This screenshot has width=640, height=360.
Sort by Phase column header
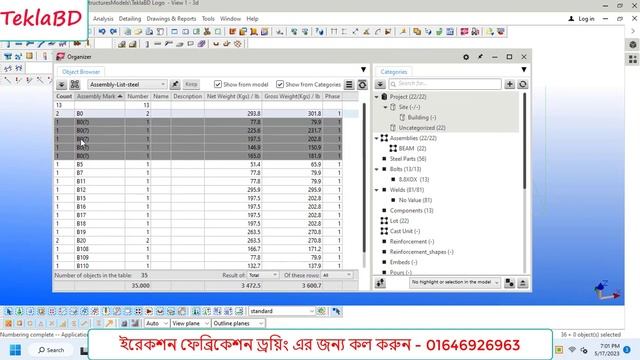332,96
